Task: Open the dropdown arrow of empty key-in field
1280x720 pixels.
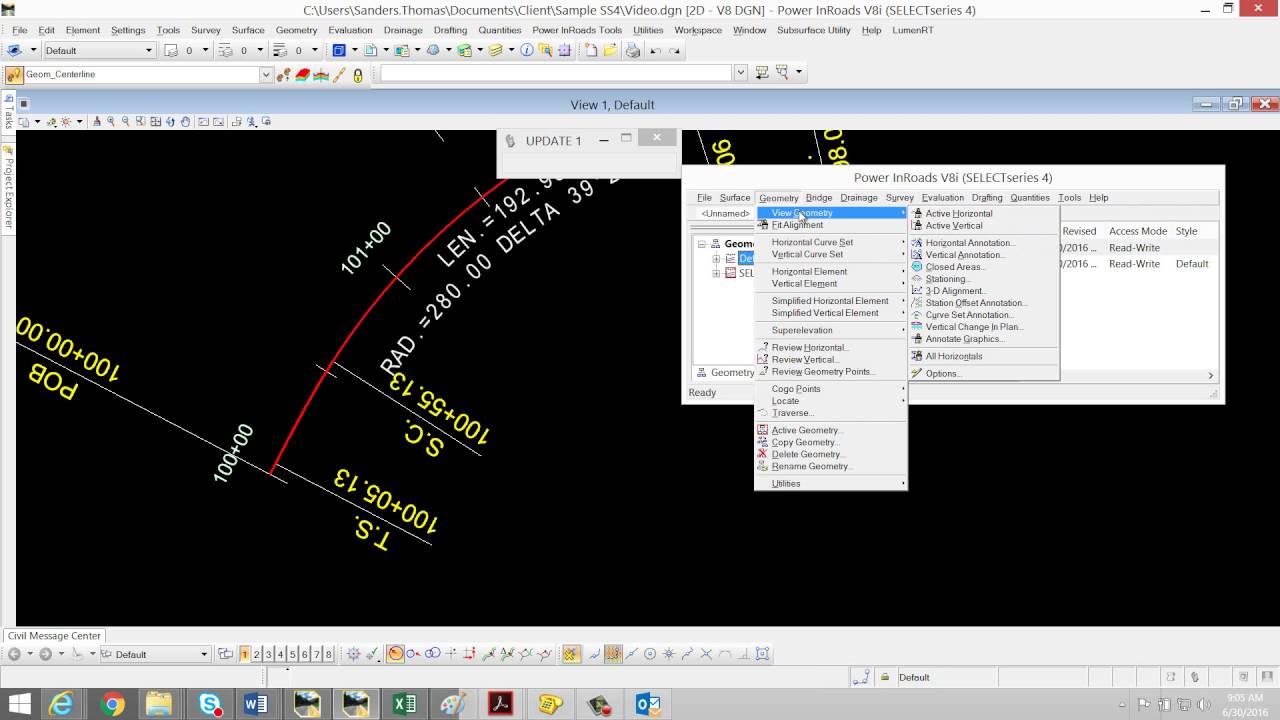Action: [741, 73]
